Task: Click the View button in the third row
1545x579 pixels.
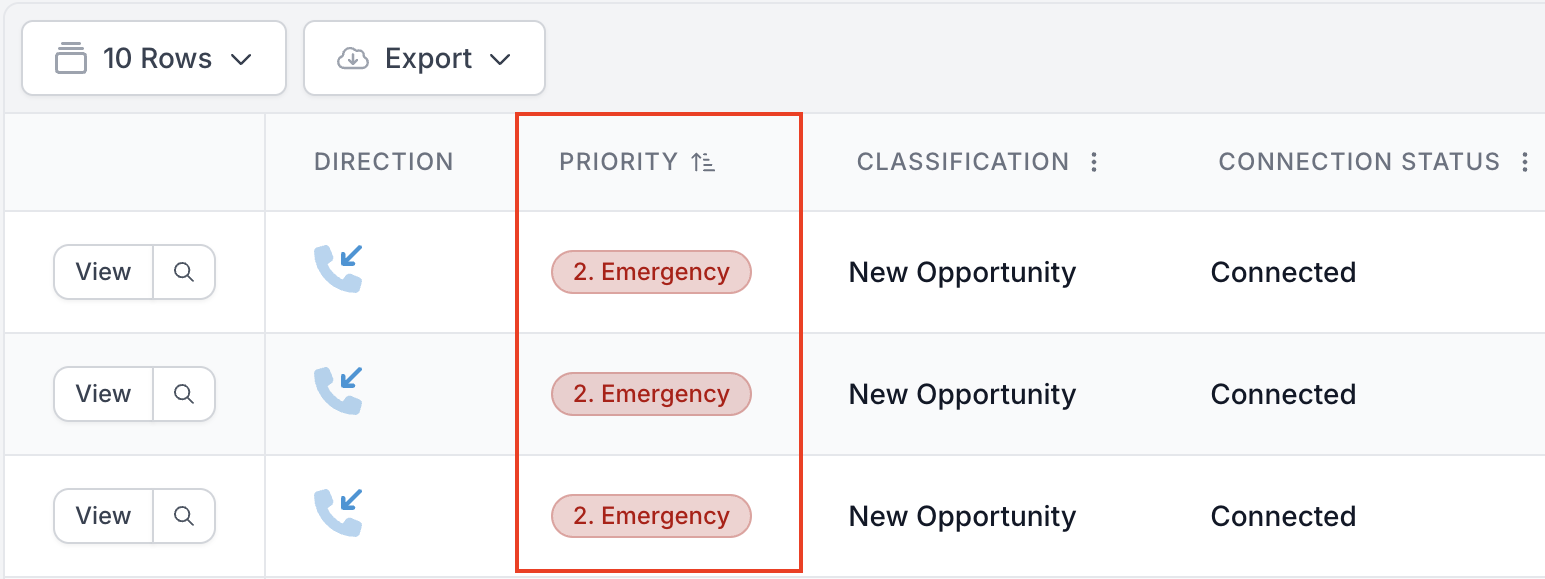Action: coord(104,516)
